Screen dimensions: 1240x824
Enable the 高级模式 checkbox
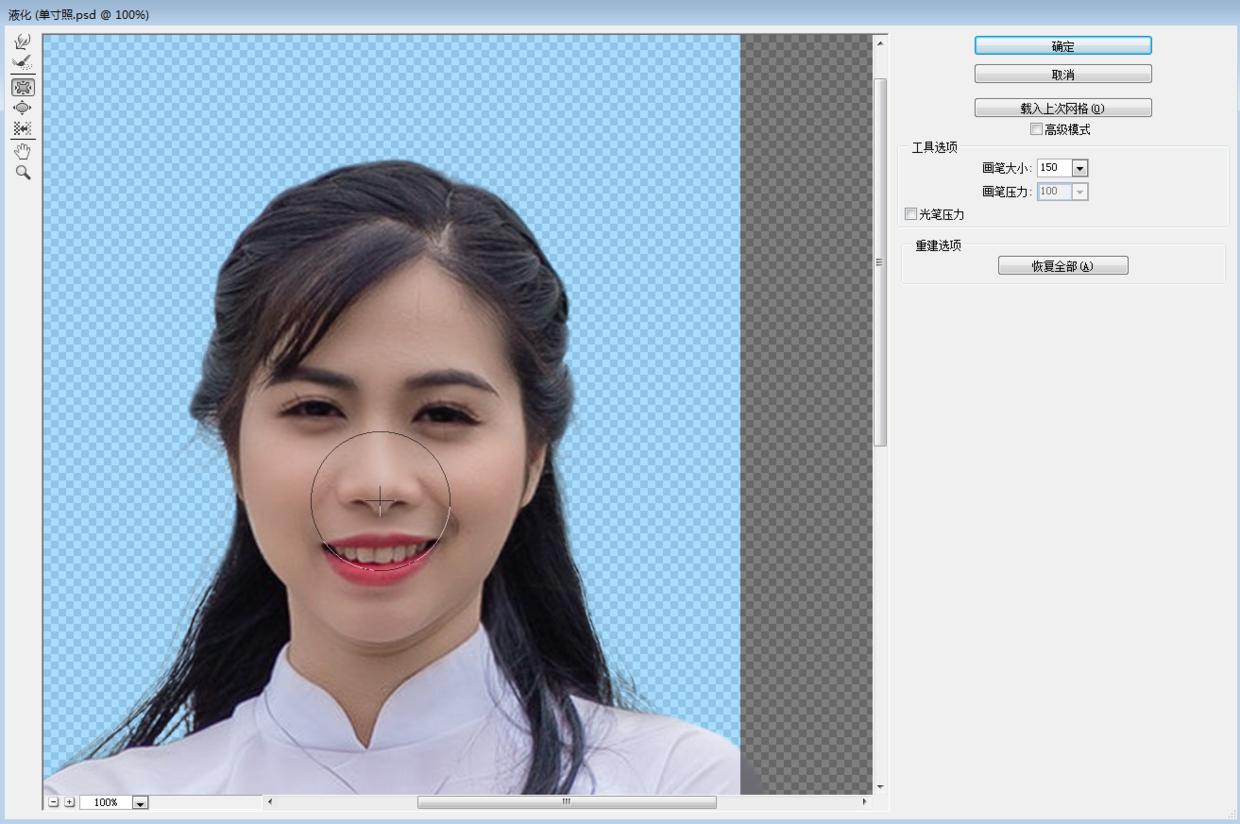coord(1036,128)
